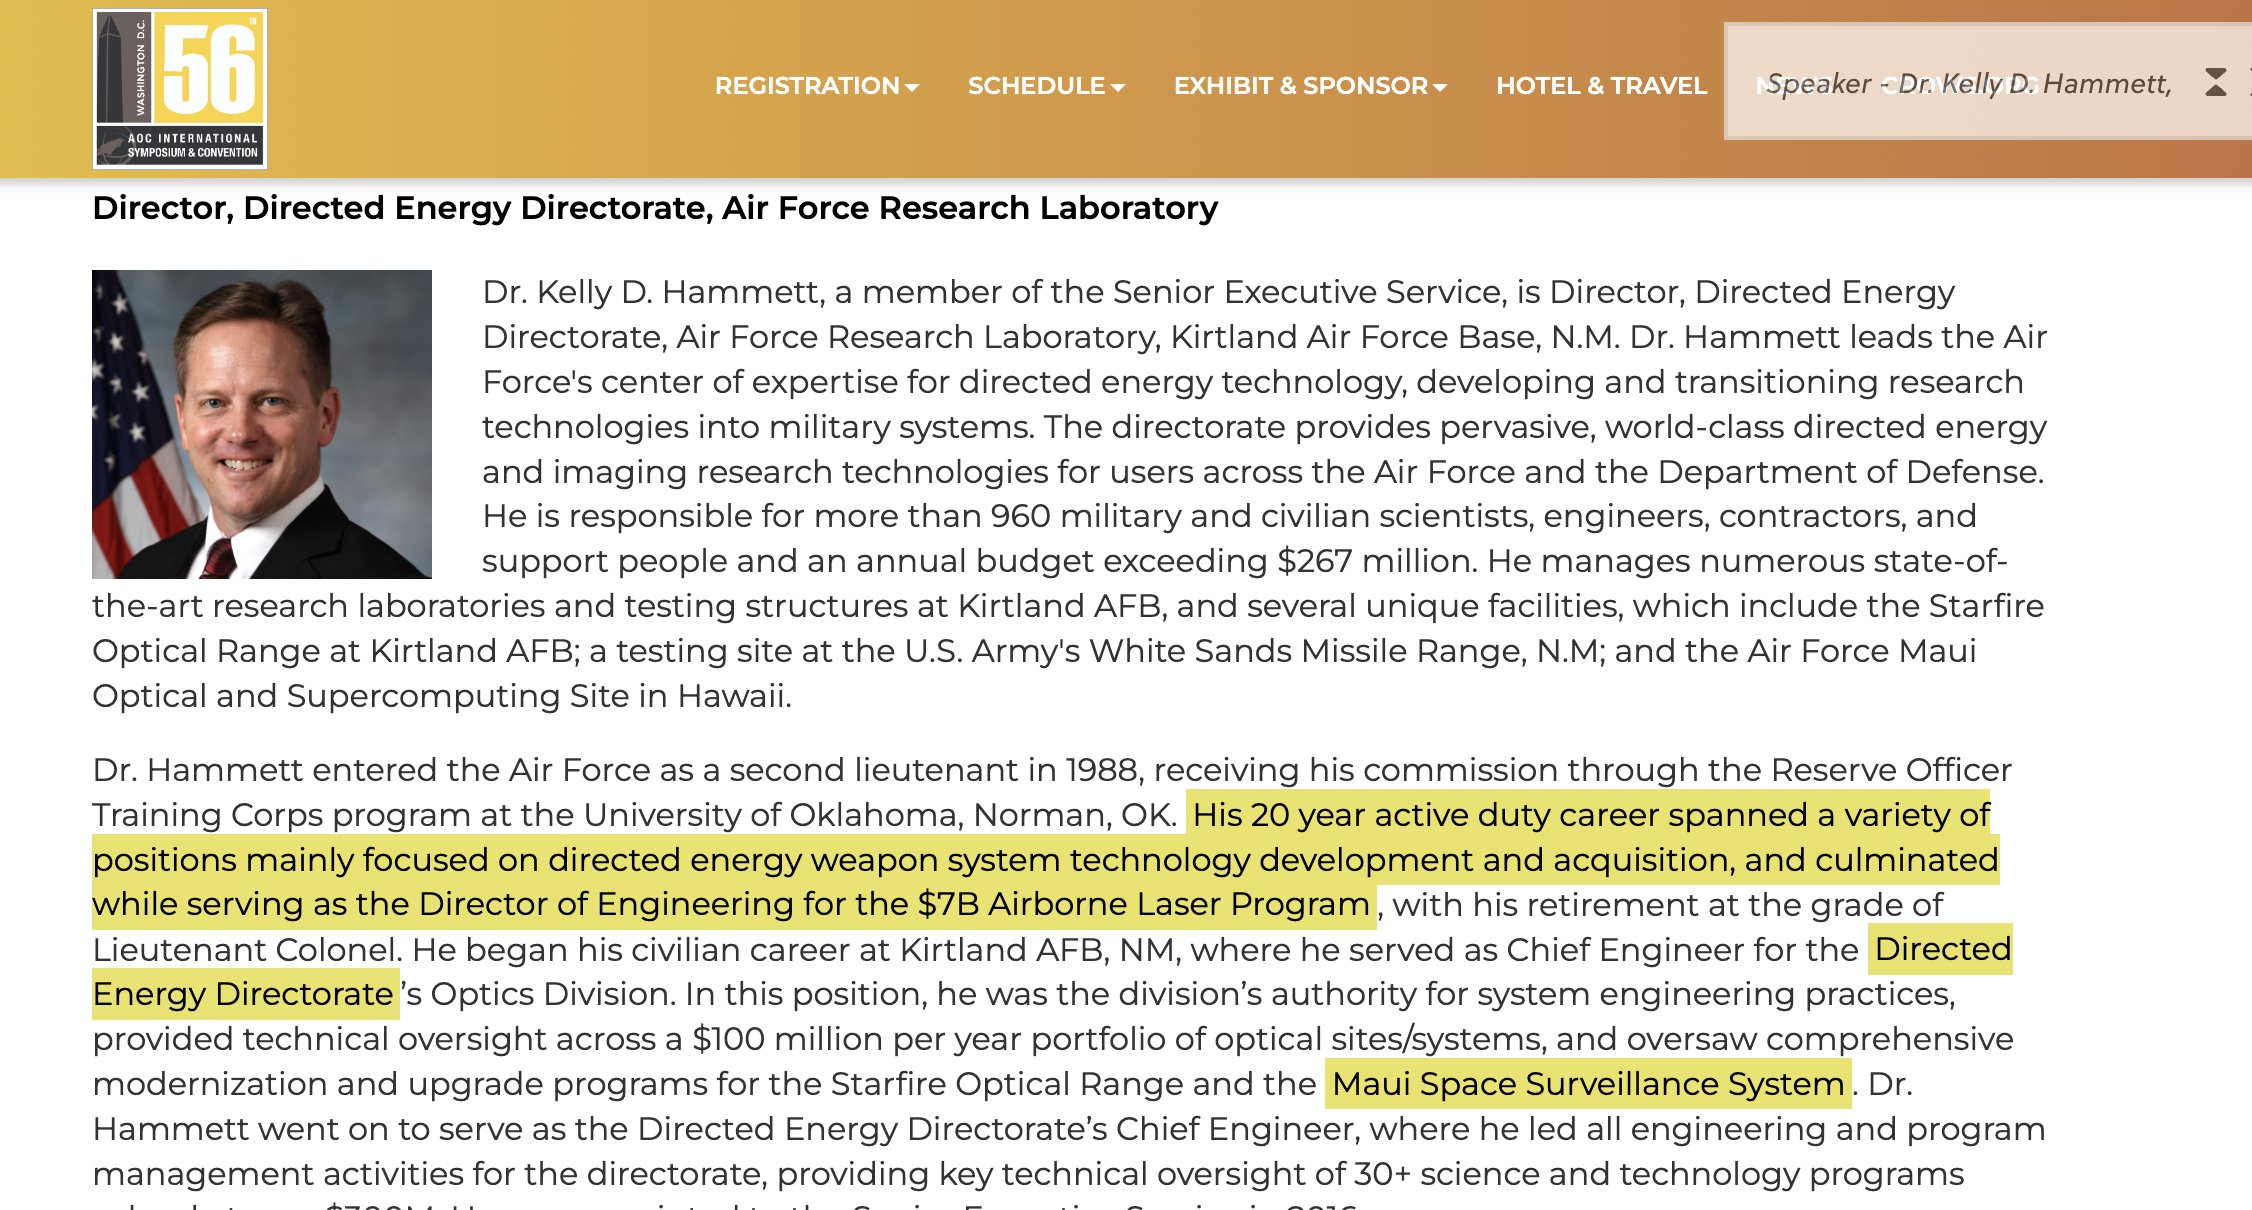Click the 'Speaker - Dr. Kelly D. Hammett' overlay text
This screenshot has width=2252, height=1210.
tap(1968, 84)
